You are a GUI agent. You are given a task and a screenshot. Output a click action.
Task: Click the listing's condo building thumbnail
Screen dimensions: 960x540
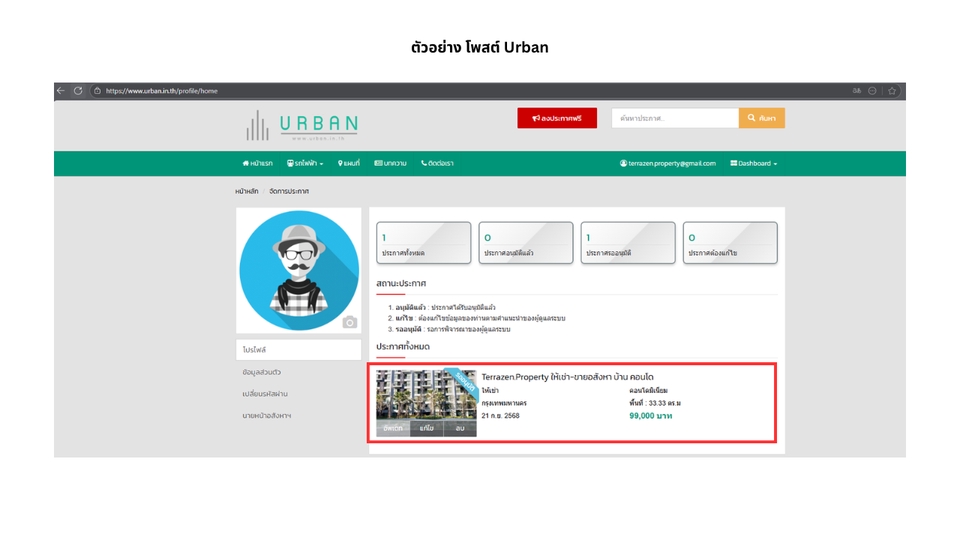pyautogui.click(x=426, y=395)
